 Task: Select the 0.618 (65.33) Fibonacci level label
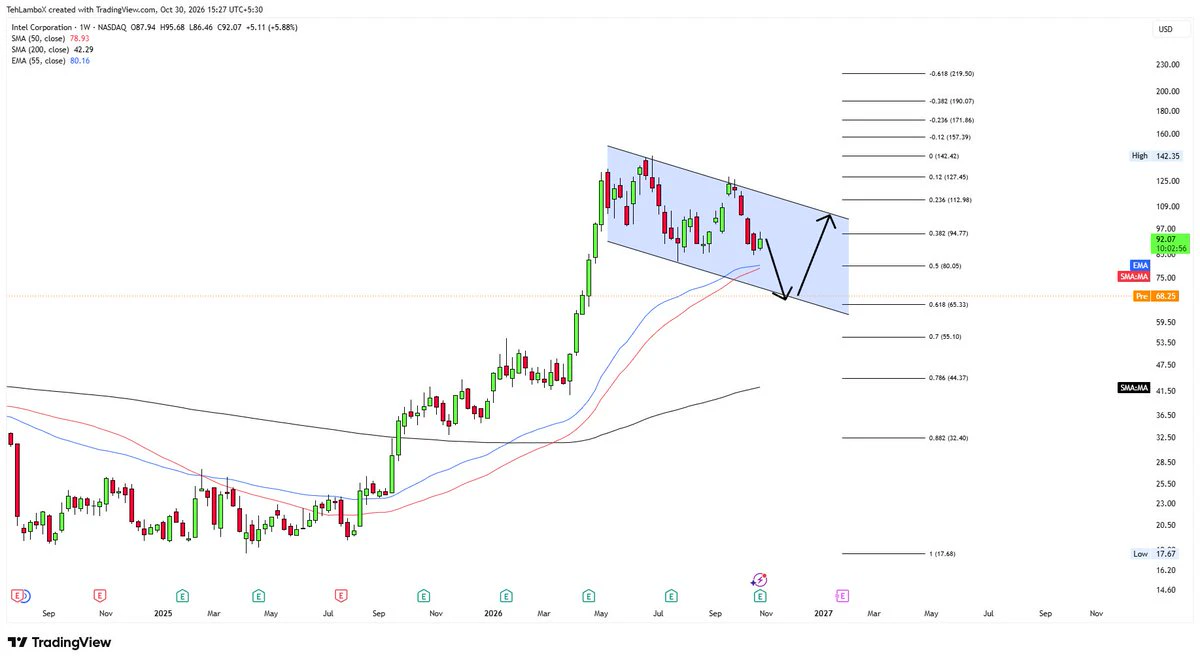[950, 304]
